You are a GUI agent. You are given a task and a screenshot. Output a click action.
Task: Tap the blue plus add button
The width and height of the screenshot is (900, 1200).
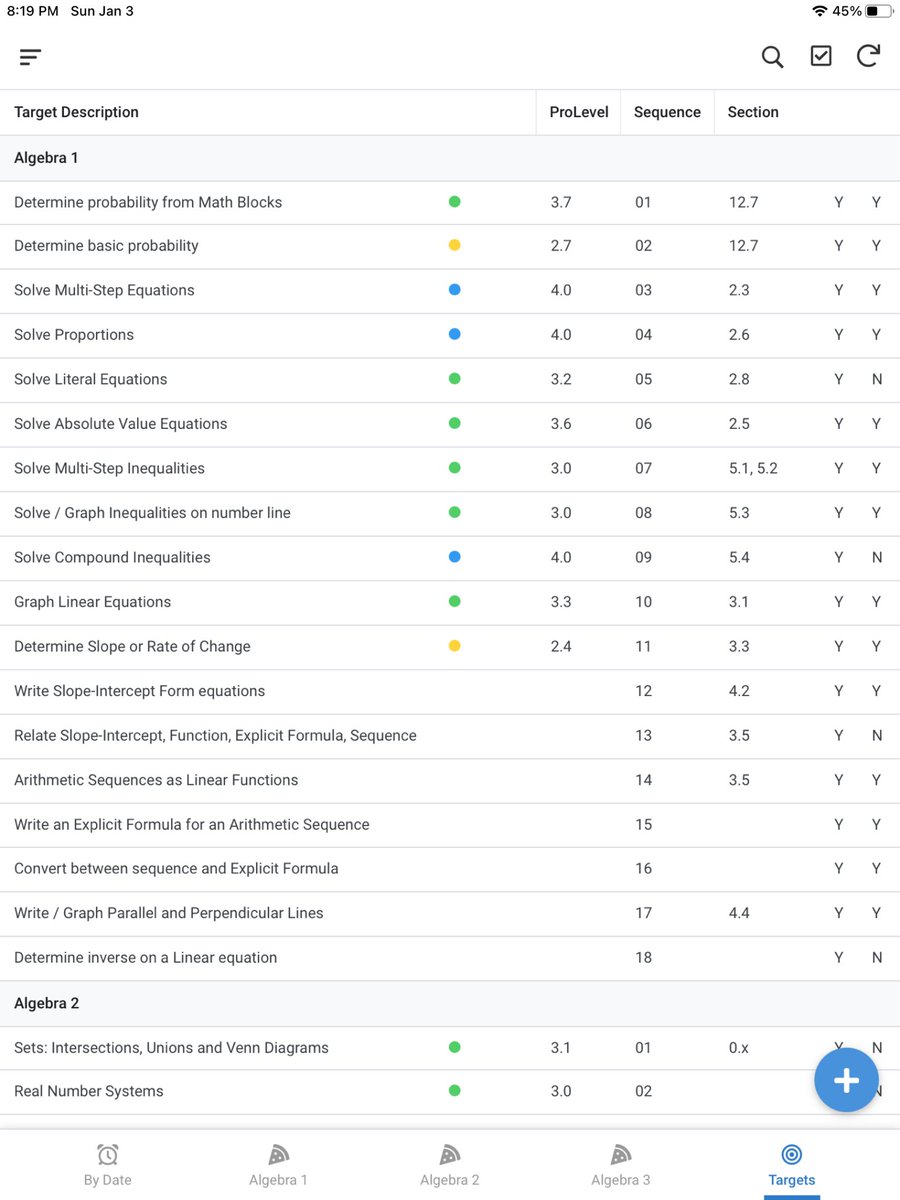(x=846, y=1080)
